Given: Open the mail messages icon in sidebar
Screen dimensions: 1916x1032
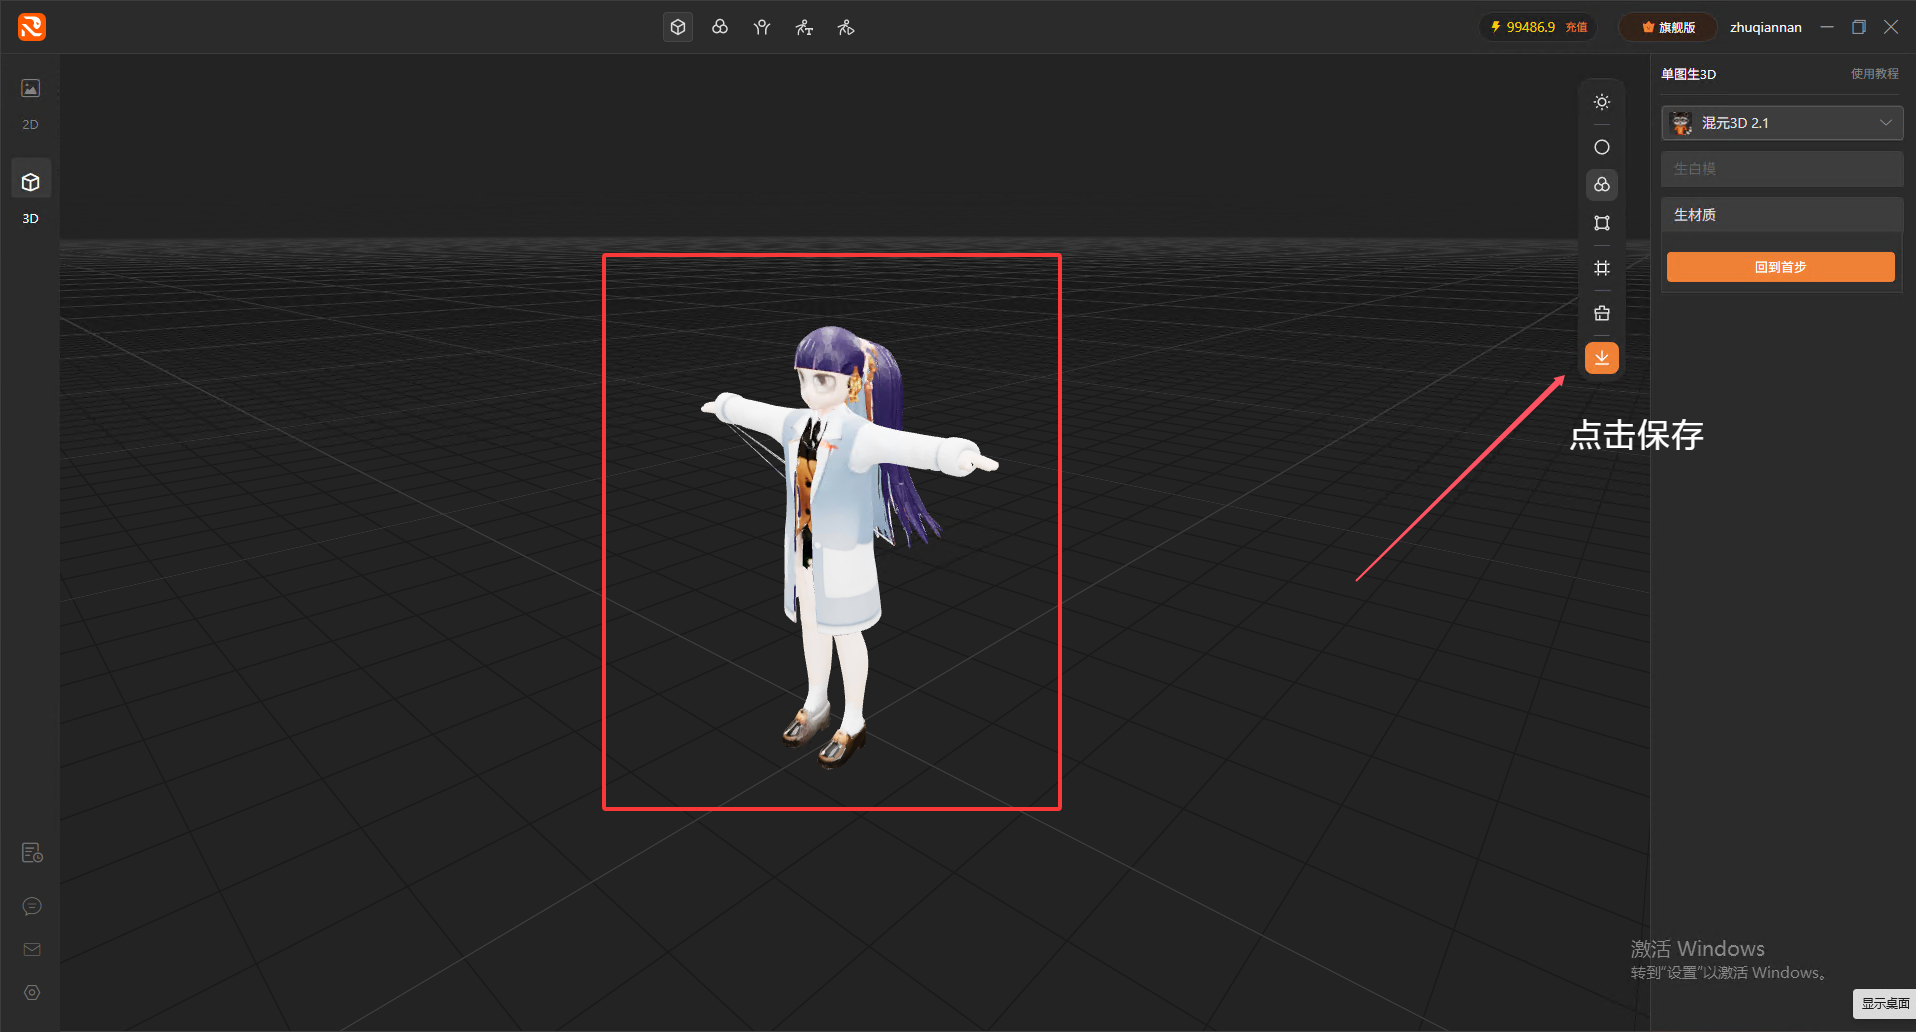Looking at the screenshot, I should (32, 949).
